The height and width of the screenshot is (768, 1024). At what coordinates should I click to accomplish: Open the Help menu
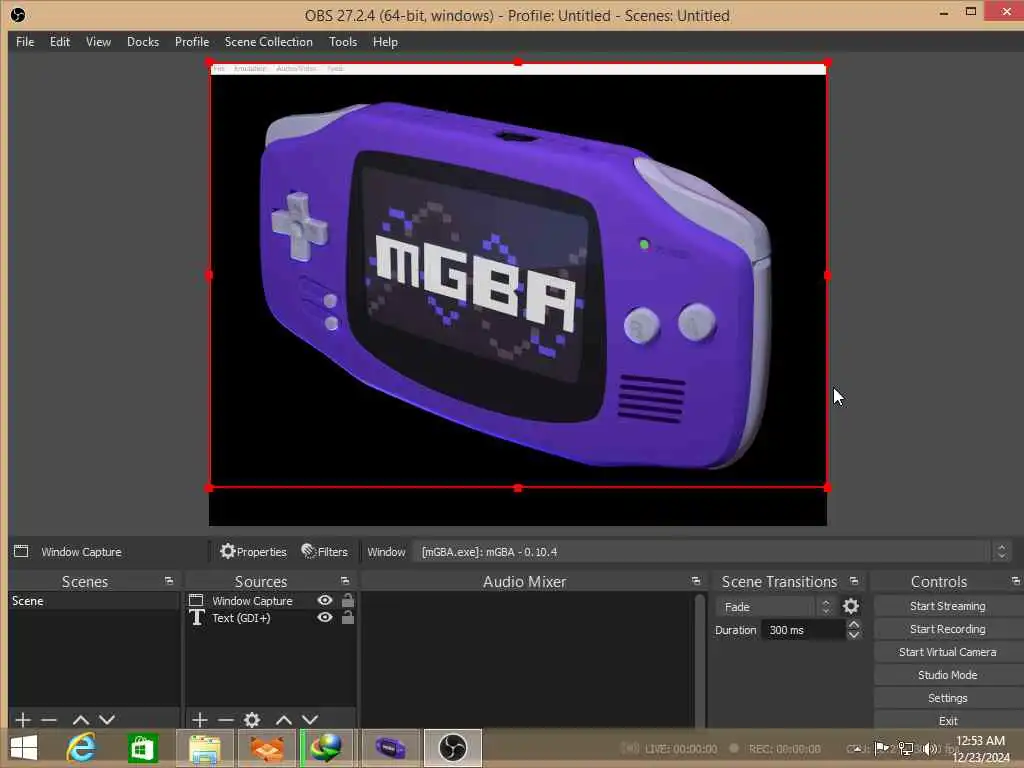point(385,42)
